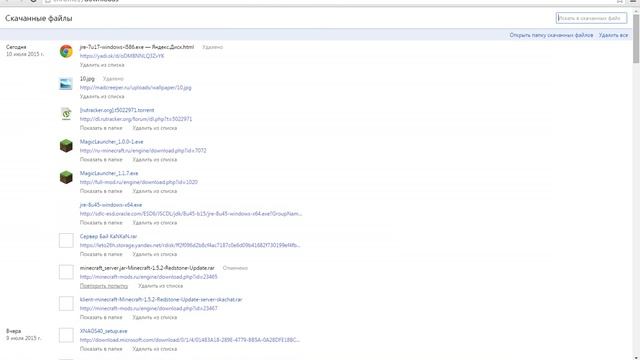This screenshot has height=360, width=640.
Task: Show MagicLauncher_1.1.7.exe in folder
Action: point(101,191)
